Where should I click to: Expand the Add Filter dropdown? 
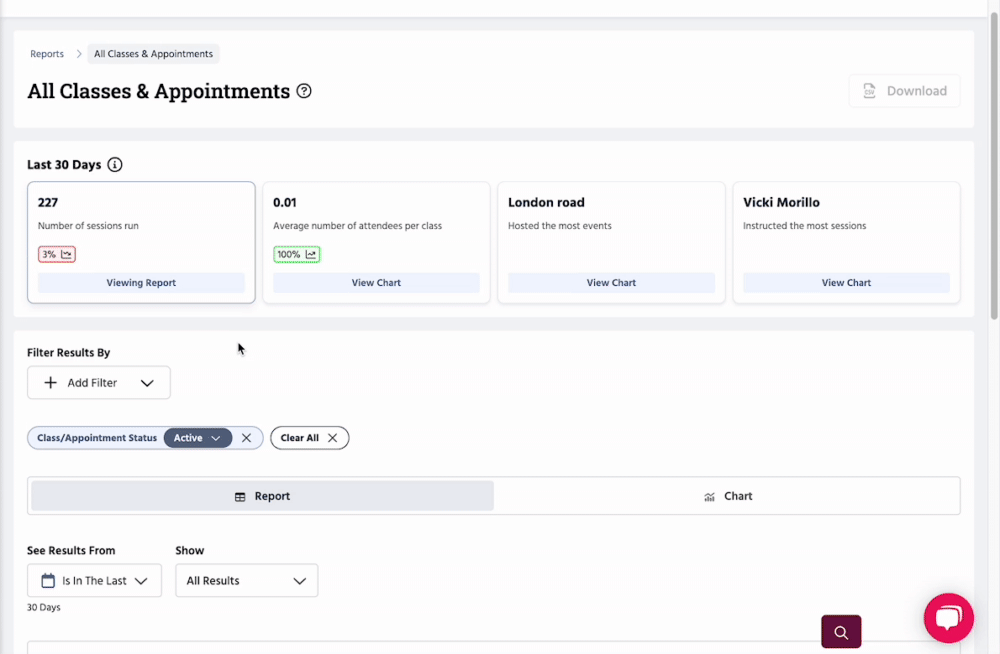coord(99,383)
